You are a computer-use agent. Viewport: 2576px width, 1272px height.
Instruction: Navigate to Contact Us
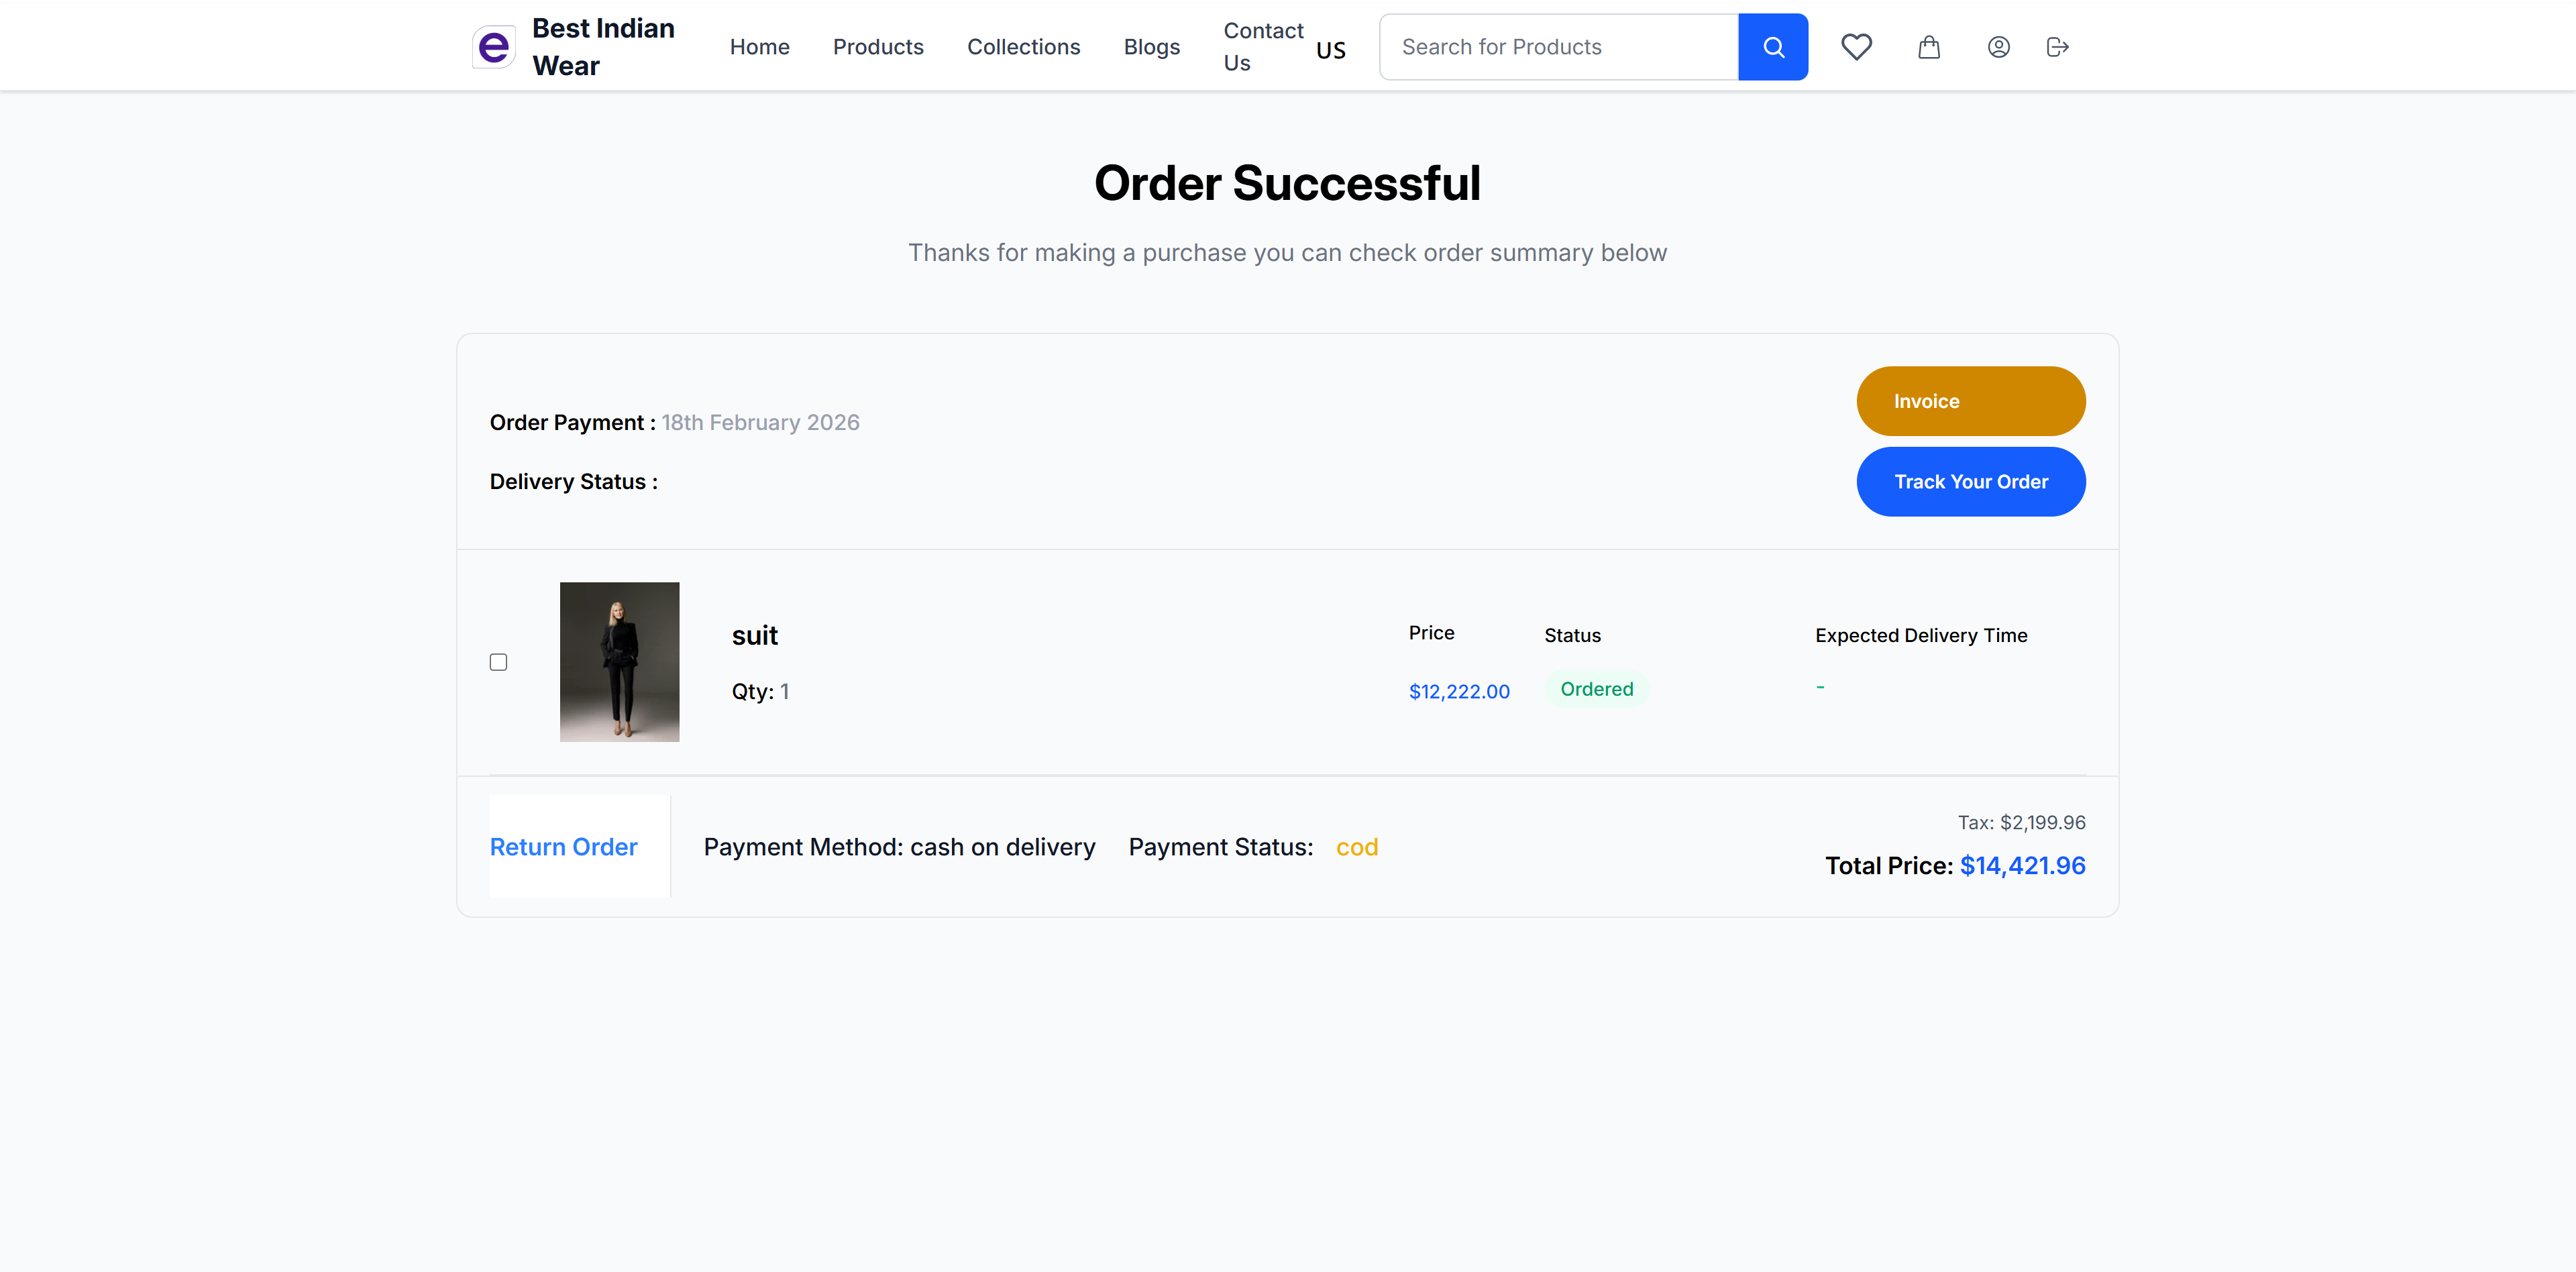[x=1262, y=46]
